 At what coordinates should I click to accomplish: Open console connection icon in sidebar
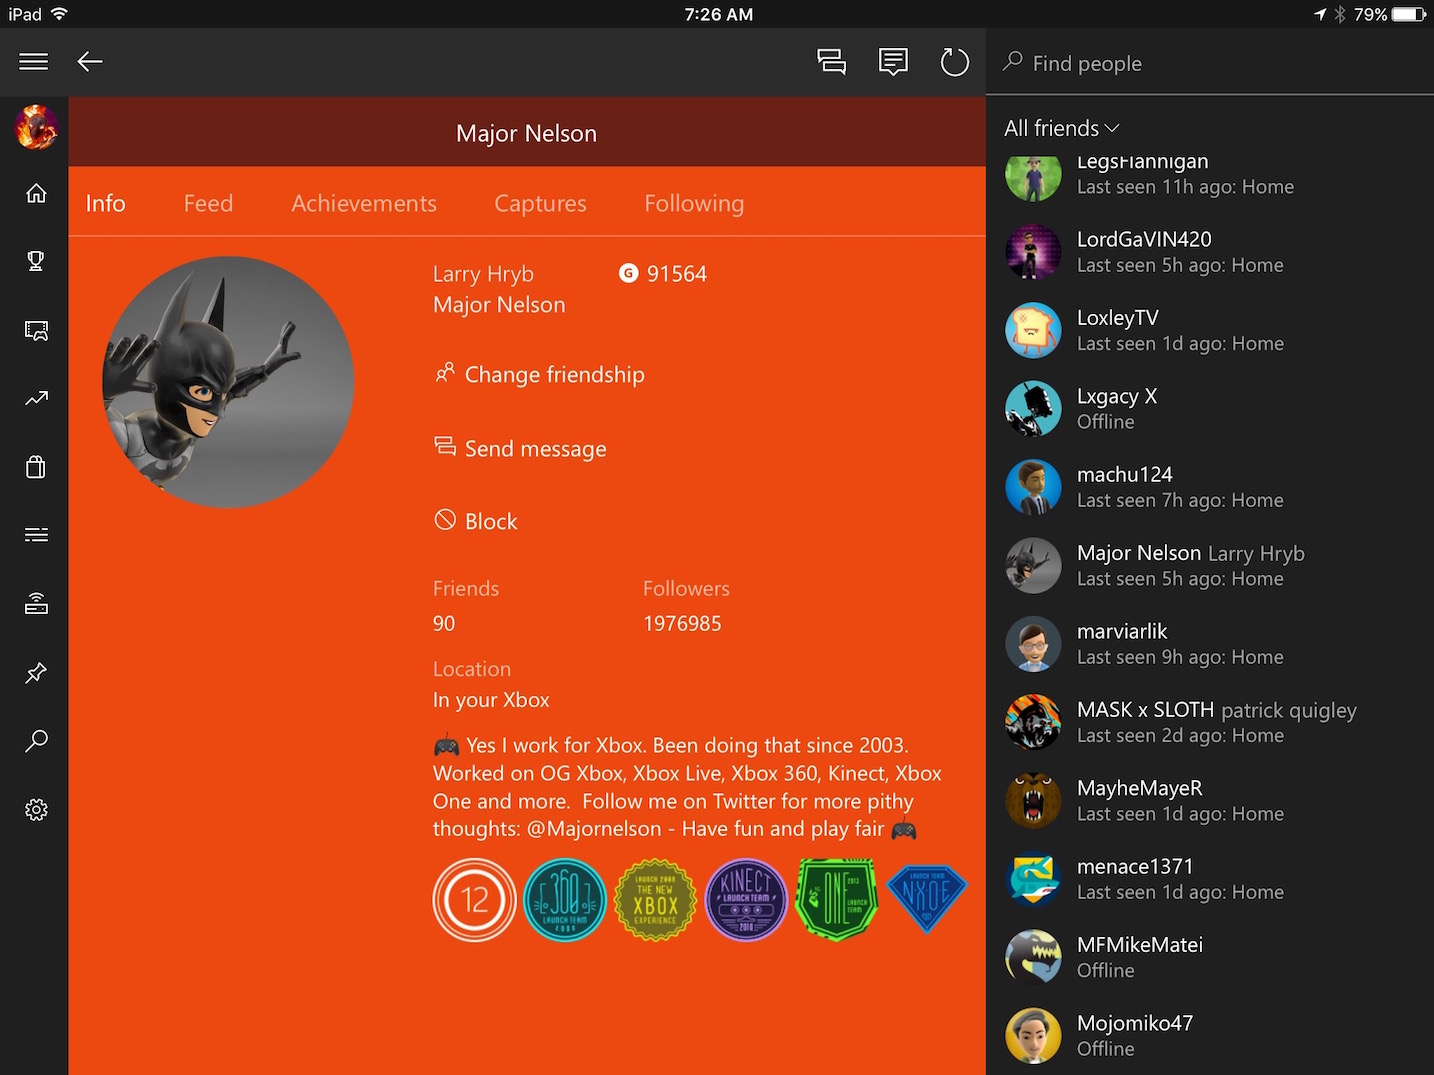36,603
